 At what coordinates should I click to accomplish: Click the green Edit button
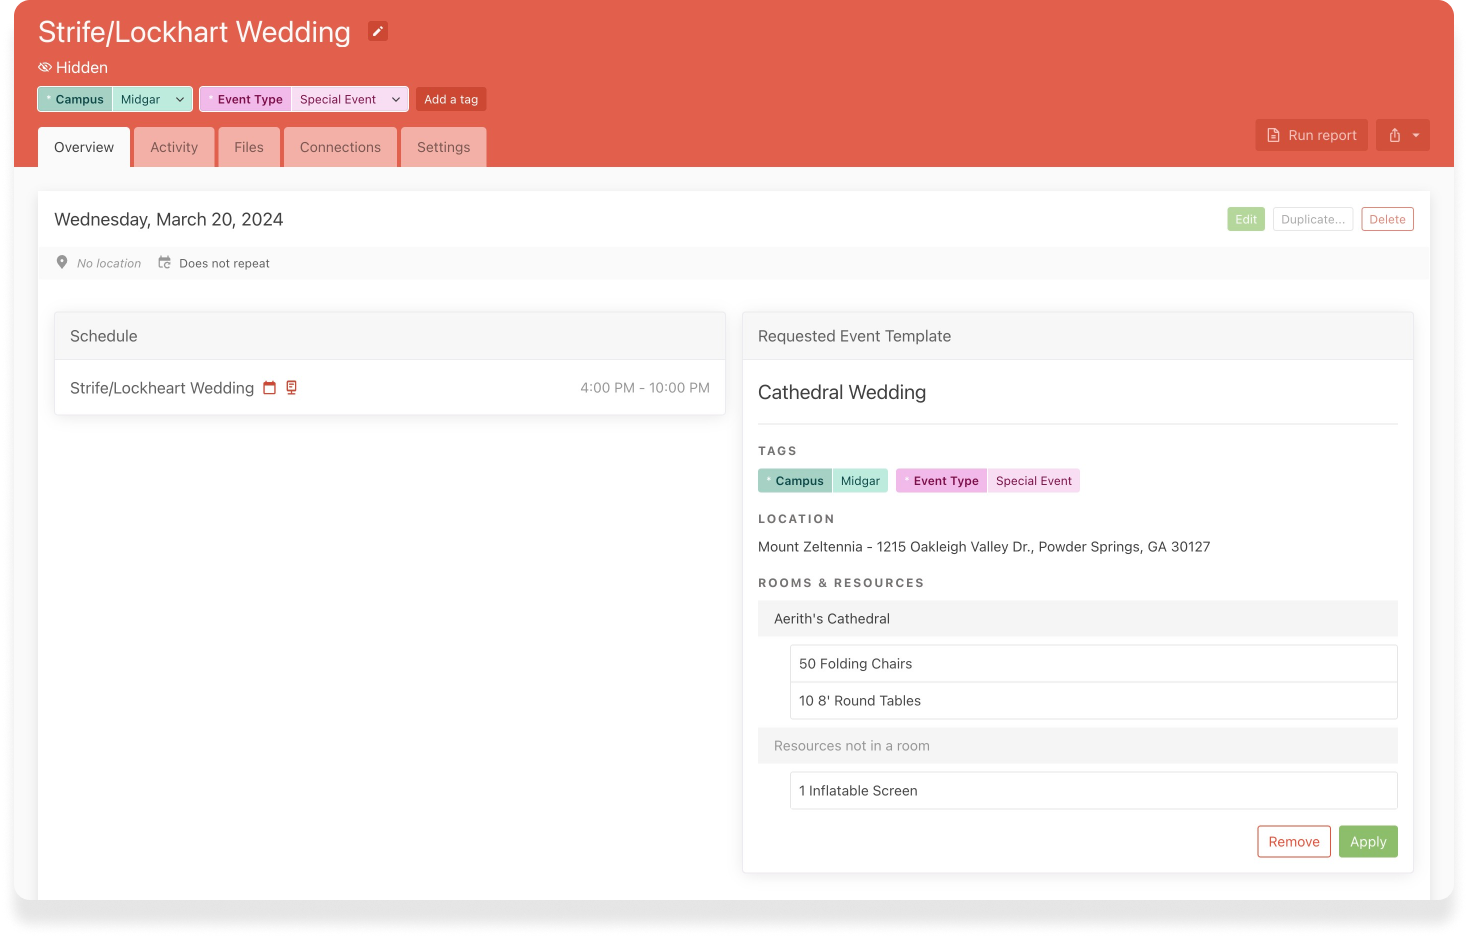[x=1245, y=219]
